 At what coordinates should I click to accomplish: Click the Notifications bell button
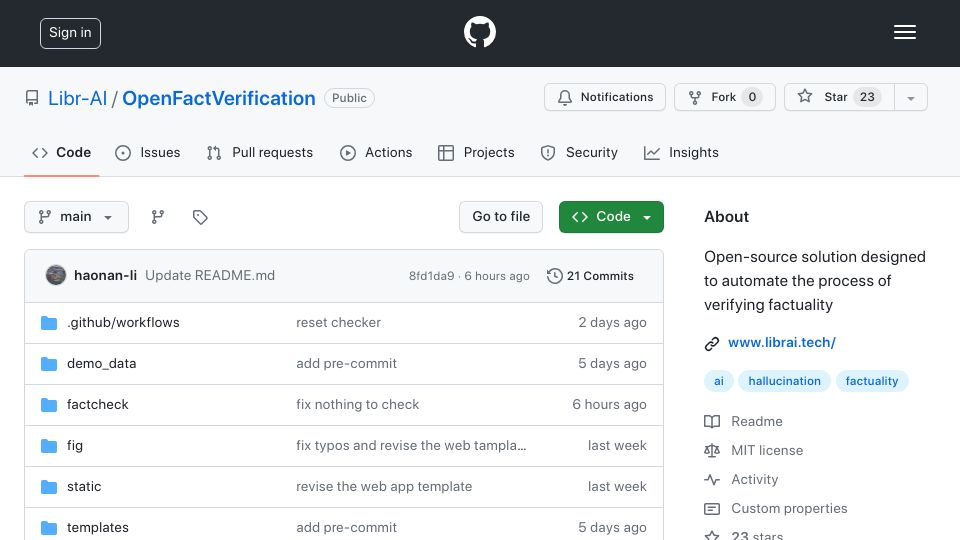[604, 97]
